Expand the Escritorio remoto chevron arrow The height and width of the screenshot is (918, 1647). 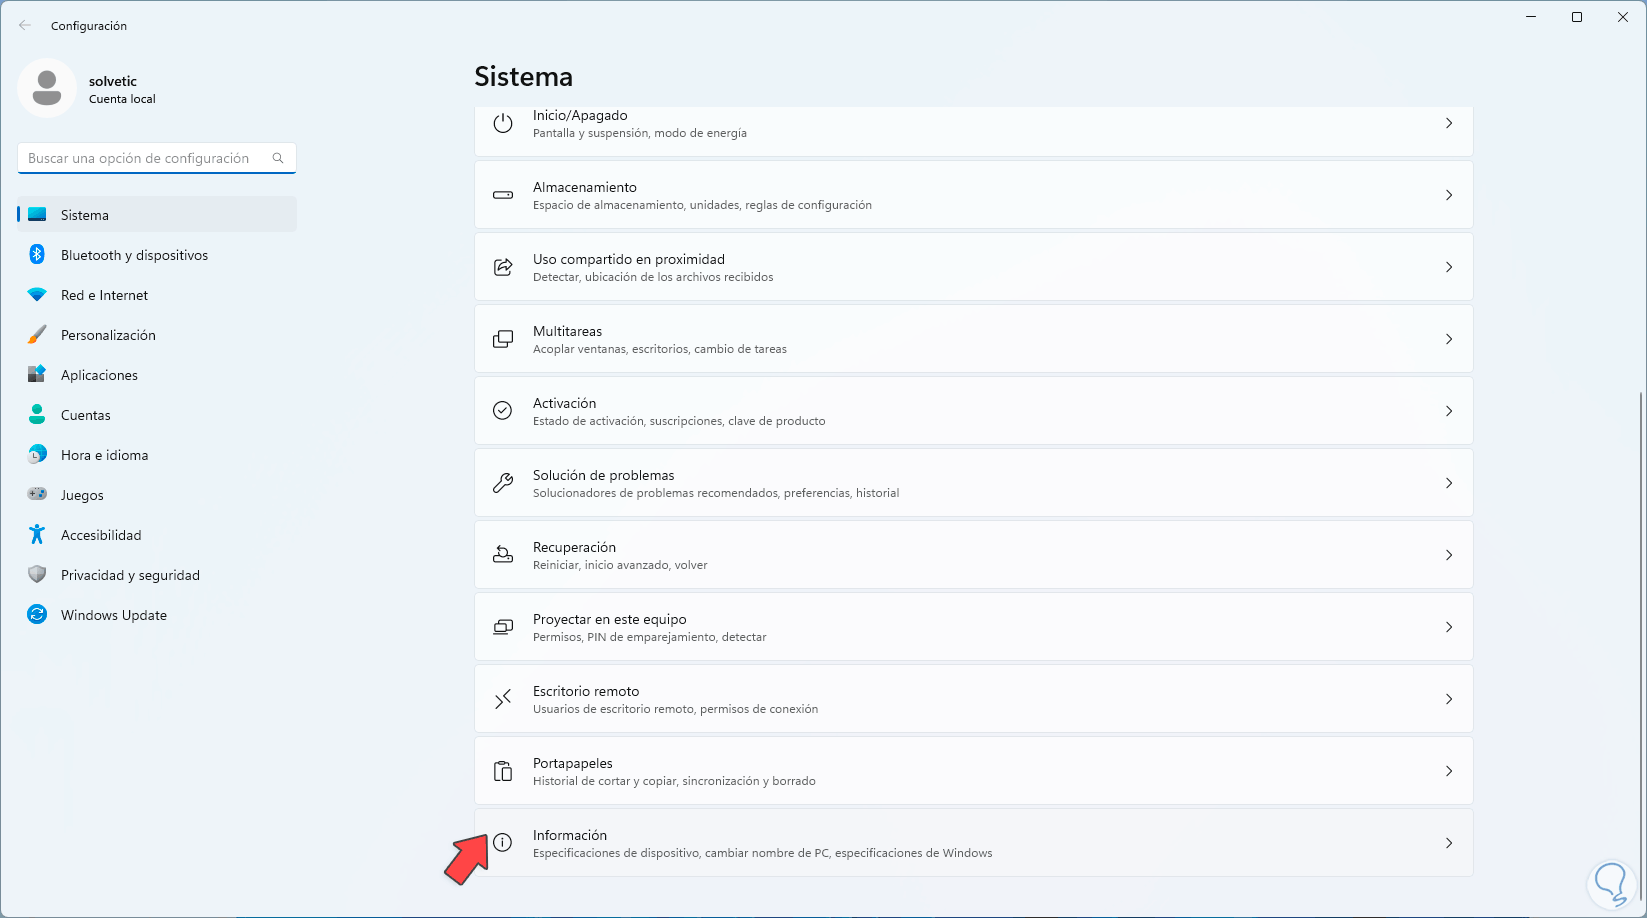coord(1449,699)
